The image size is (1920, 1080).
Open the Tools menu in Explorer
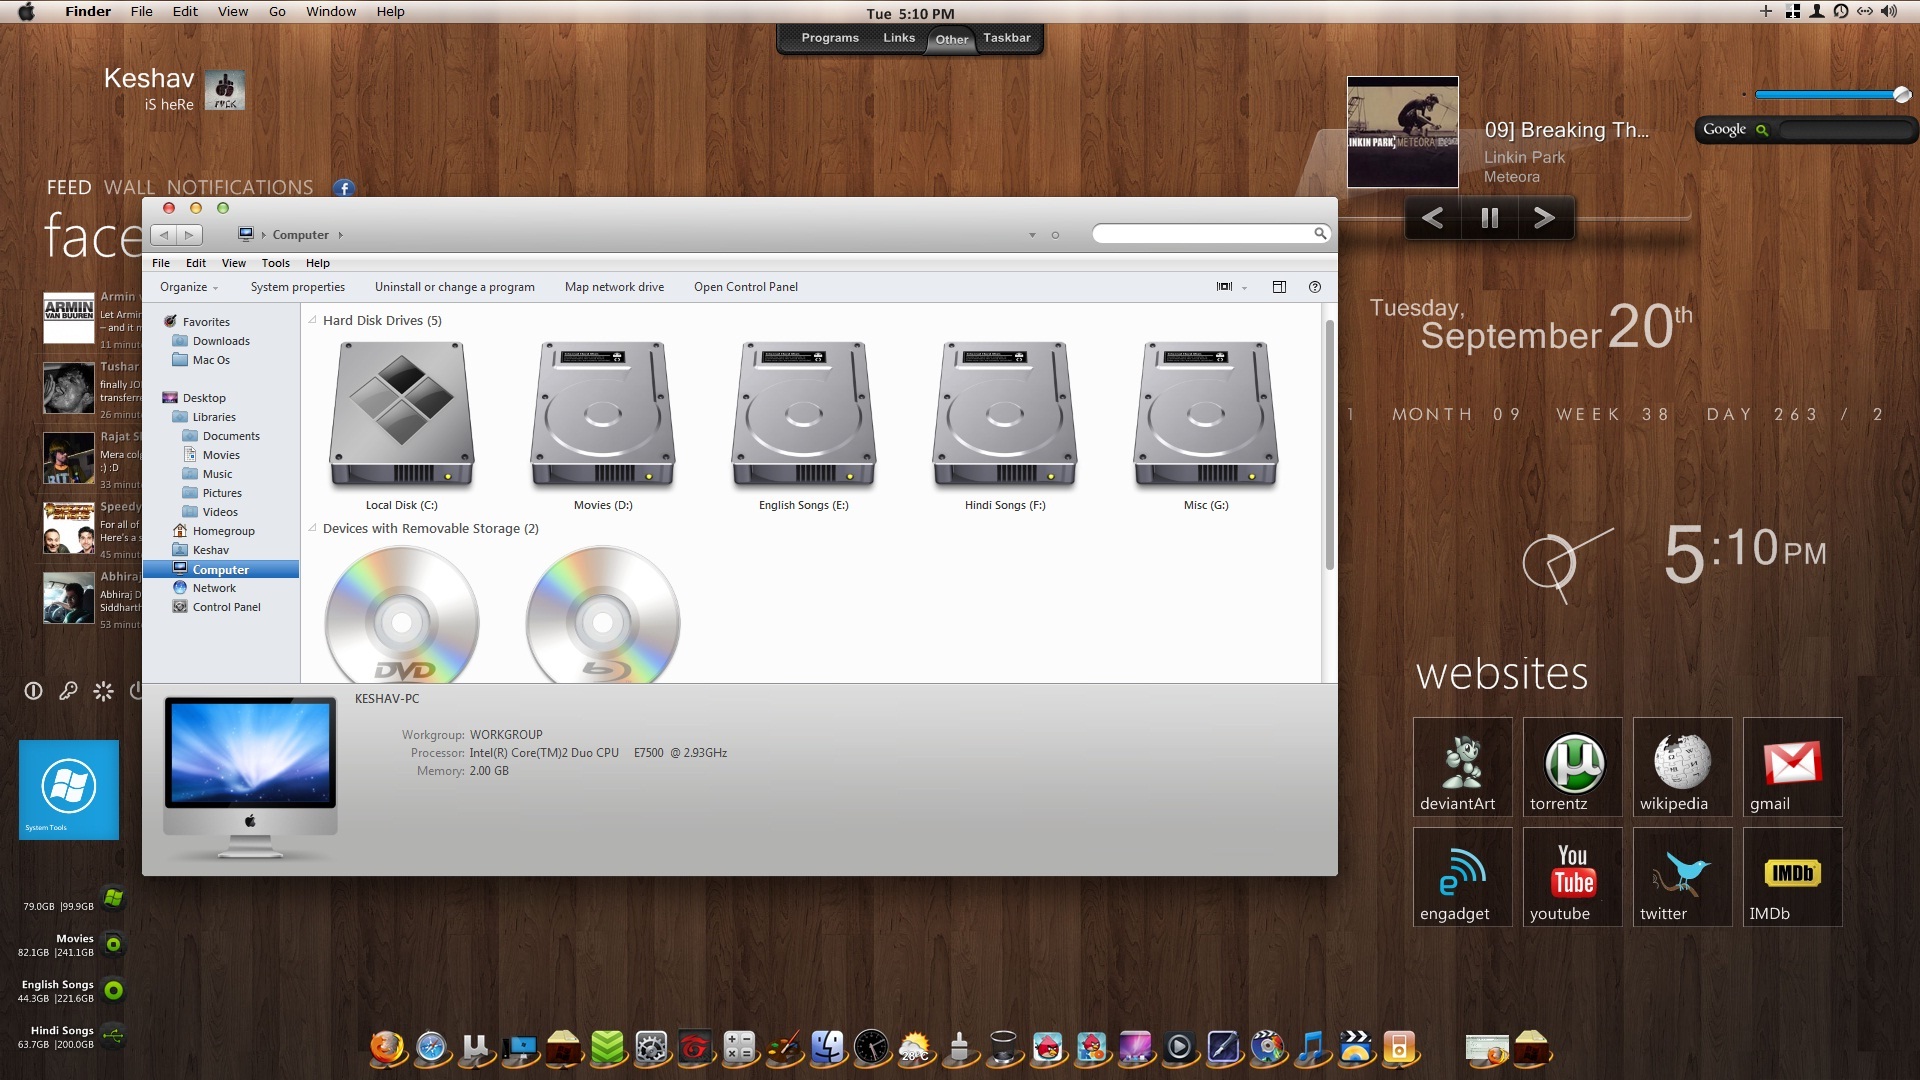click(275, 263)
